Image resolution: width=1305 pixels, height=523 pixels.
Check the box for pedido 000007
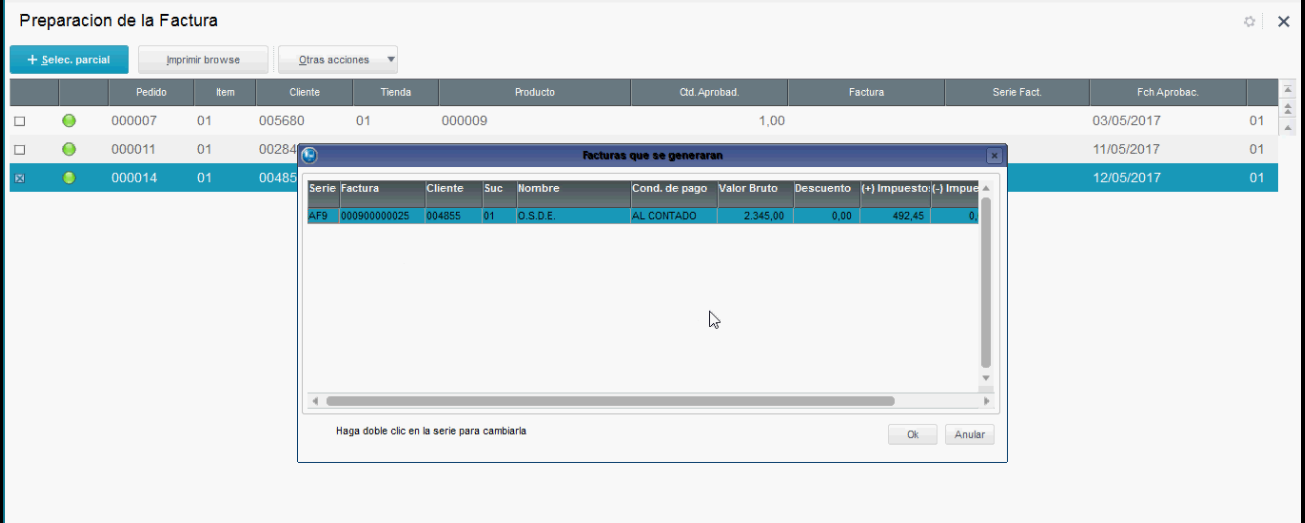[19, 122]
